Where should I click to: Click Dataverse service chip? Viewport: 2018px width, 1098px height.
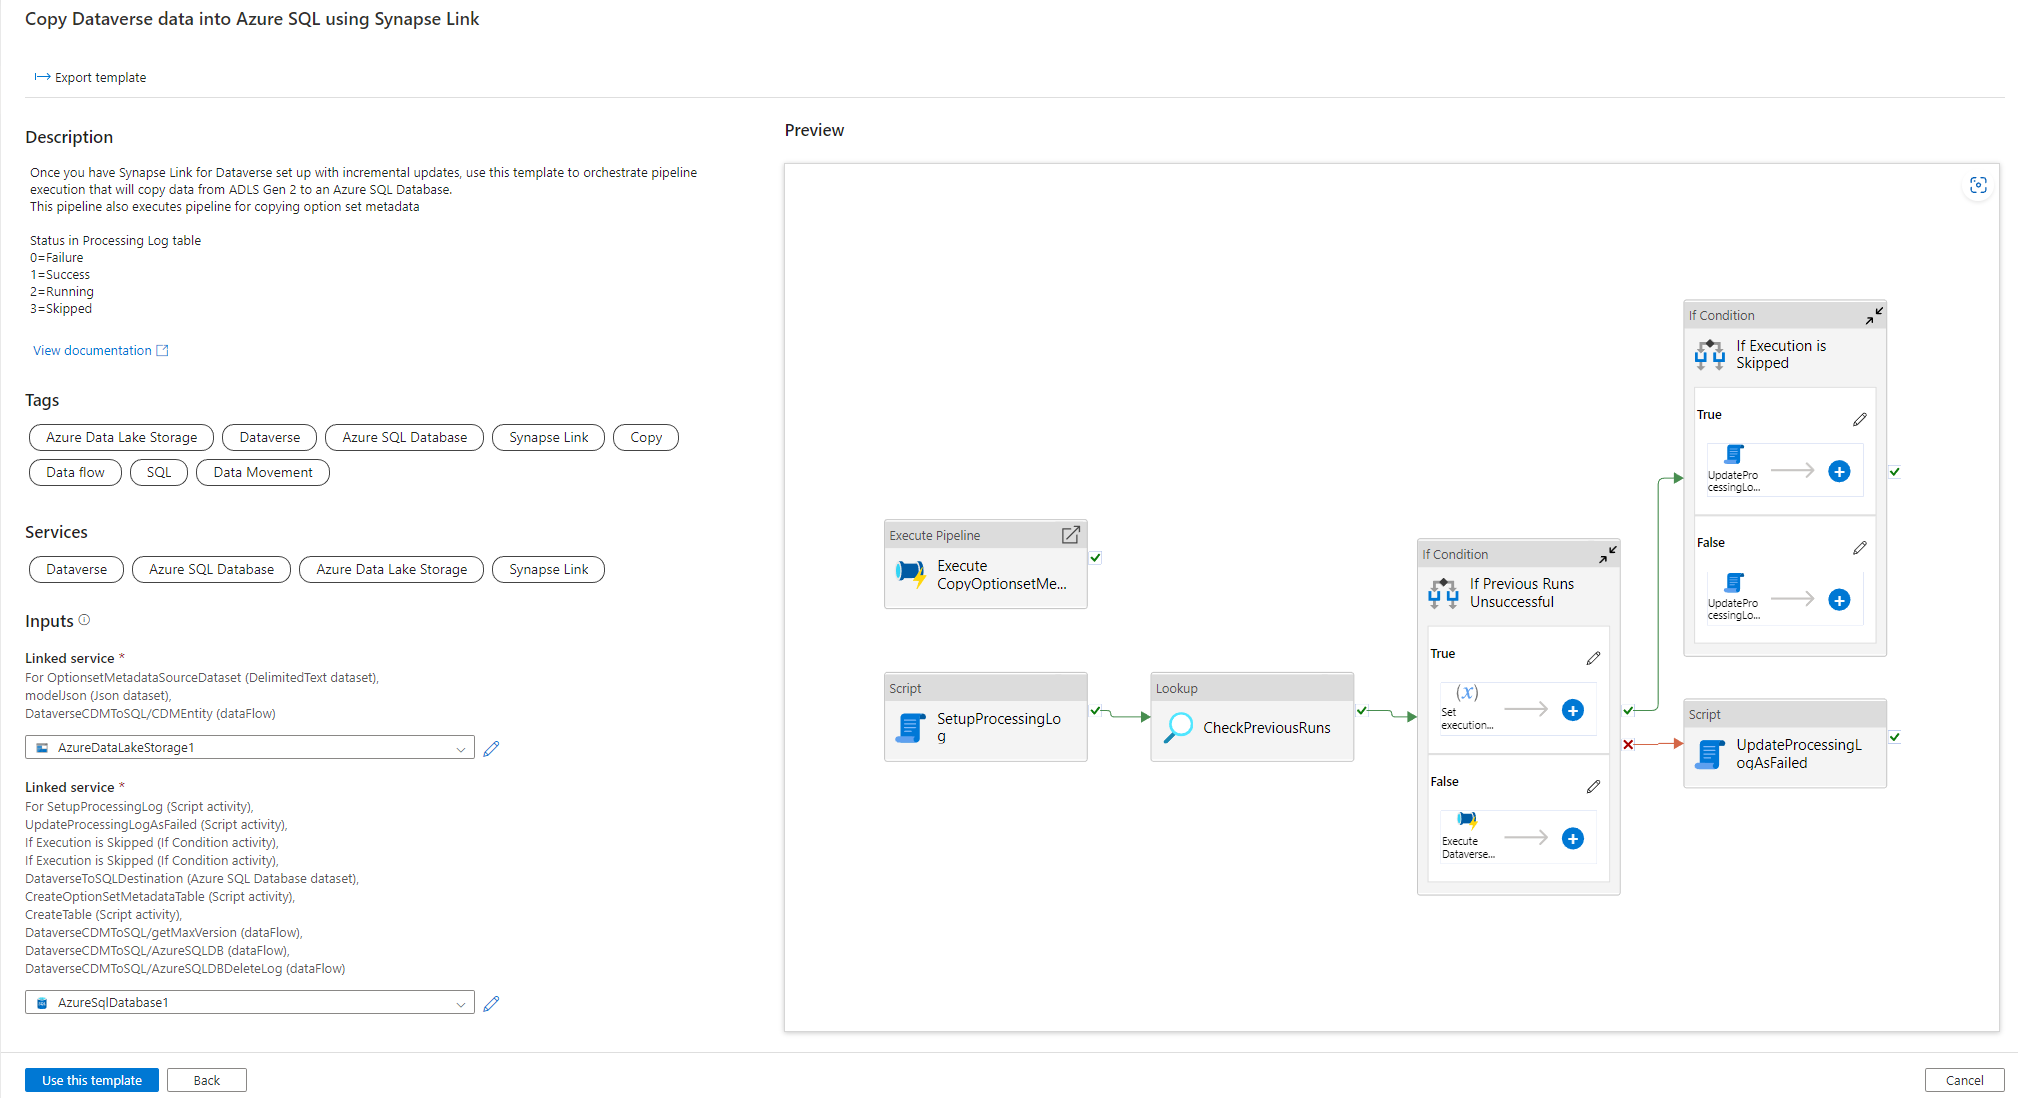[x=76, y=569]
